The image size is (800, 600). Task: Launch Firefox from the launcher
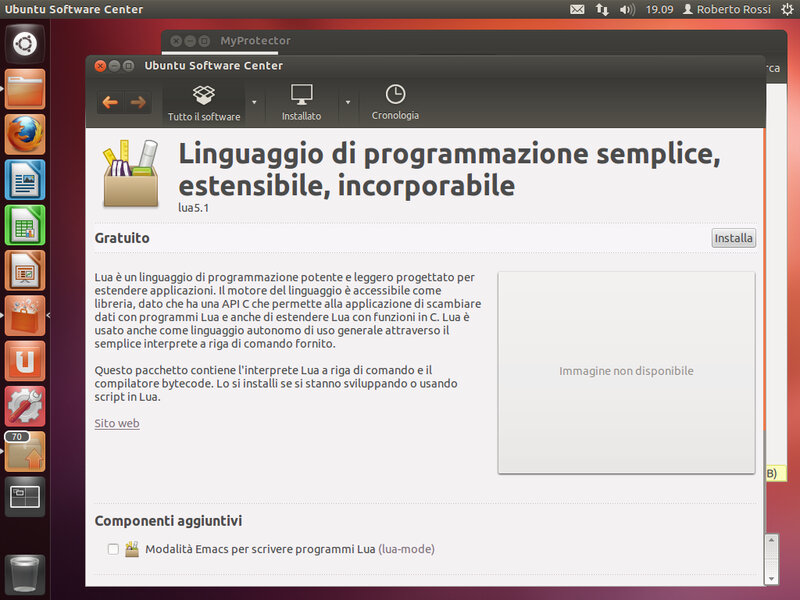(x=25, y=134)
